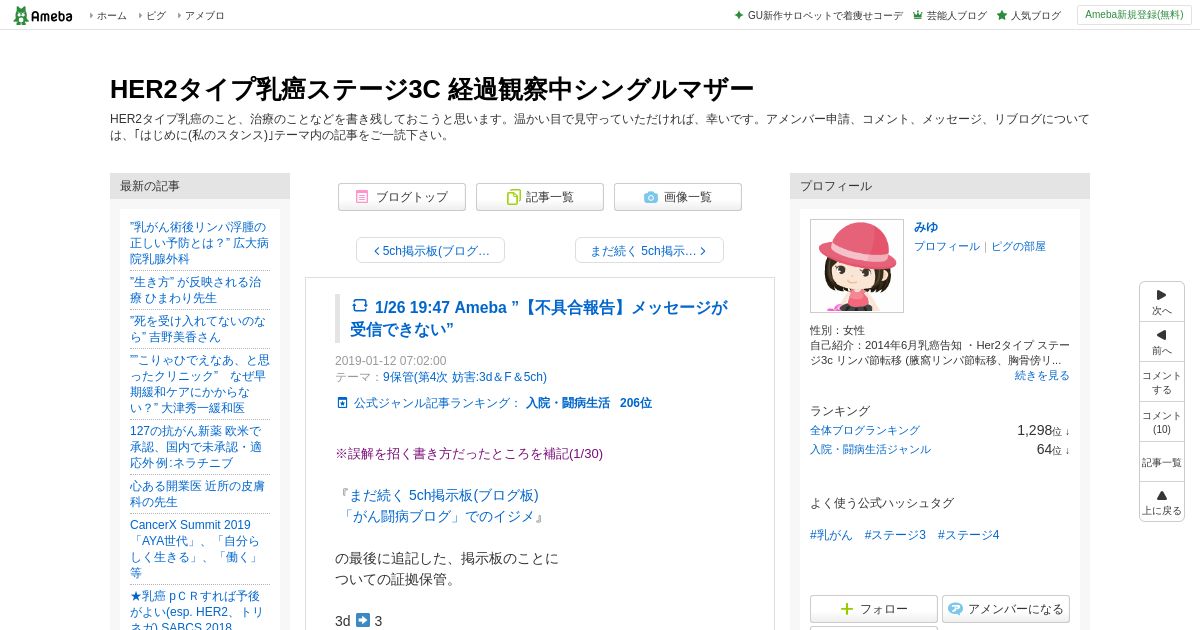Go to ブログトップ

coord(402,197)
